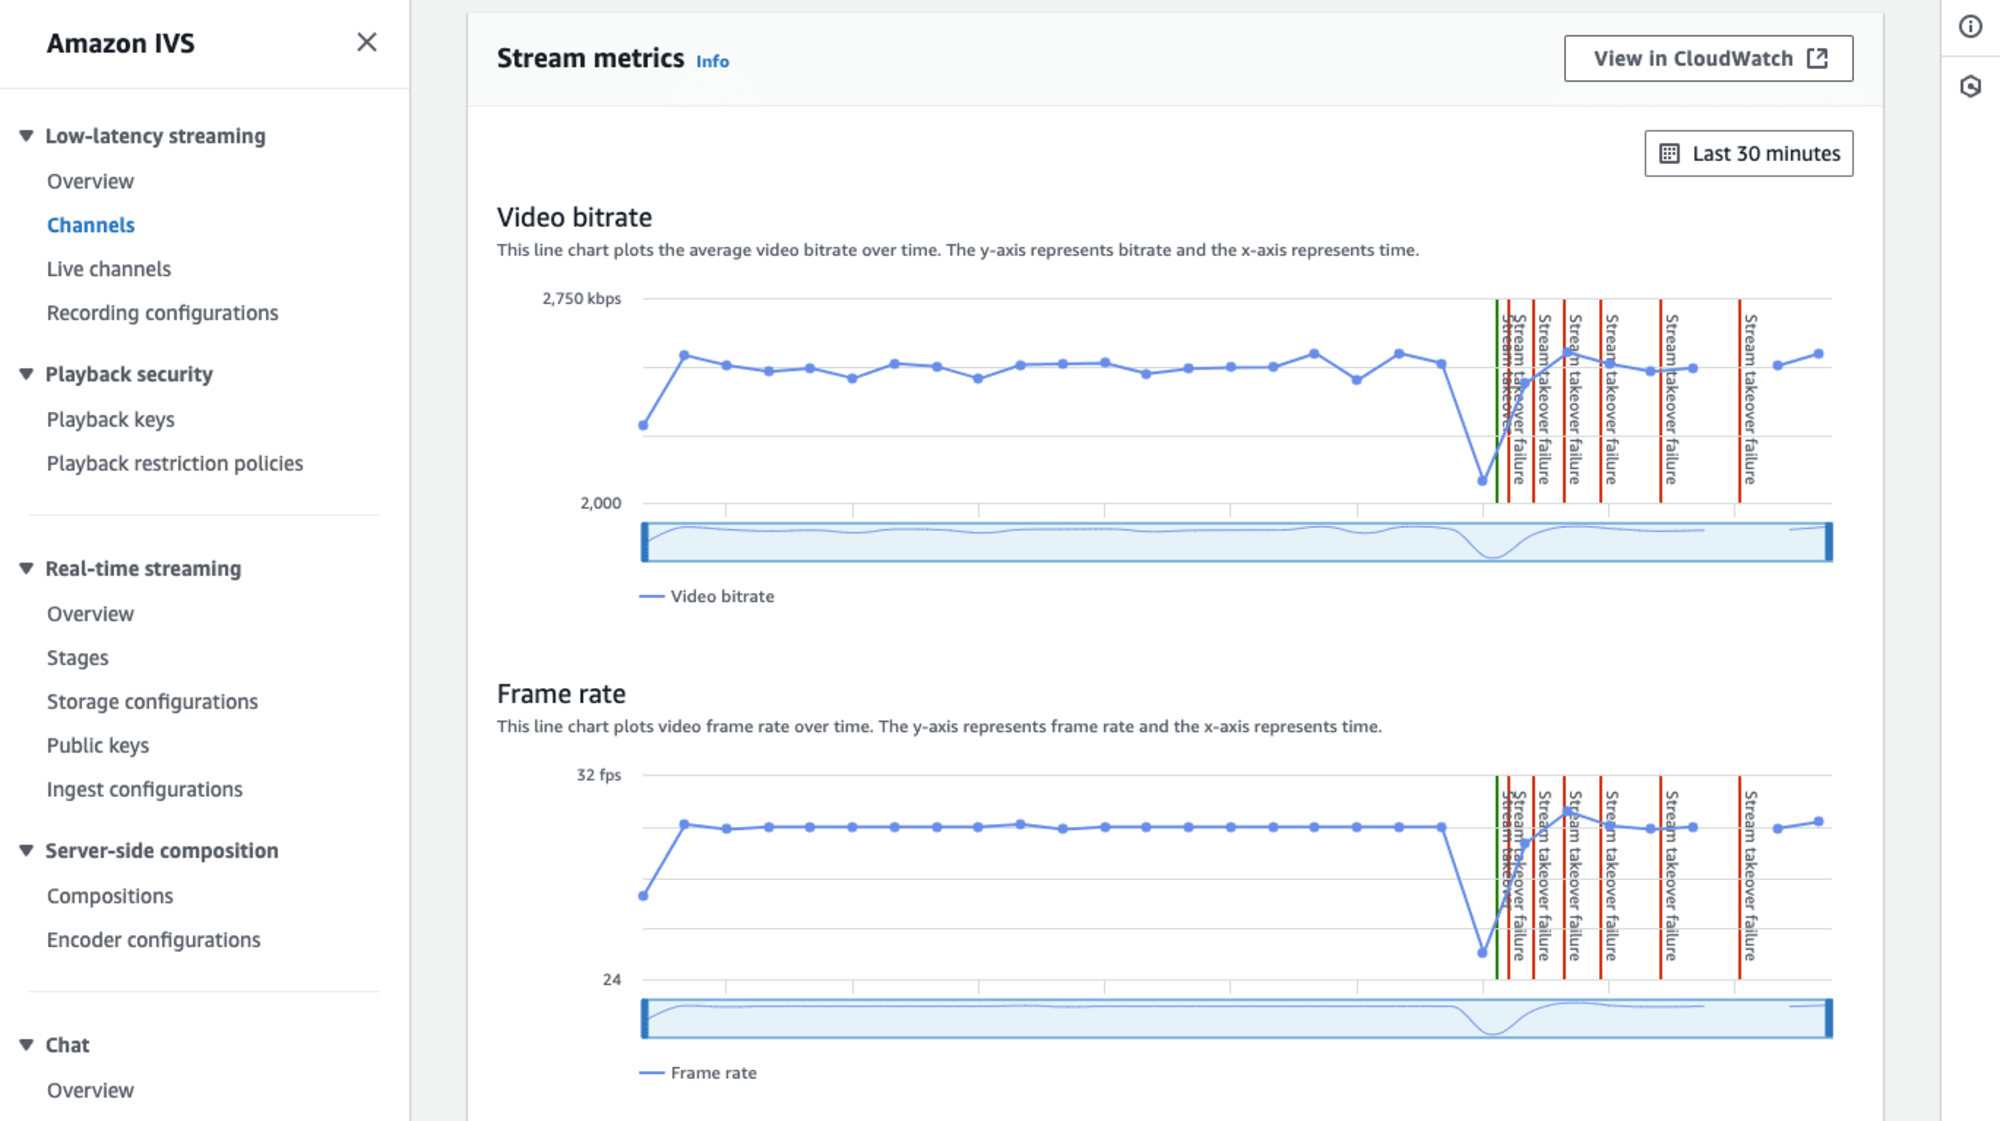Collapse the Playback security section
2000x1121 pixels.
[26, 374]
